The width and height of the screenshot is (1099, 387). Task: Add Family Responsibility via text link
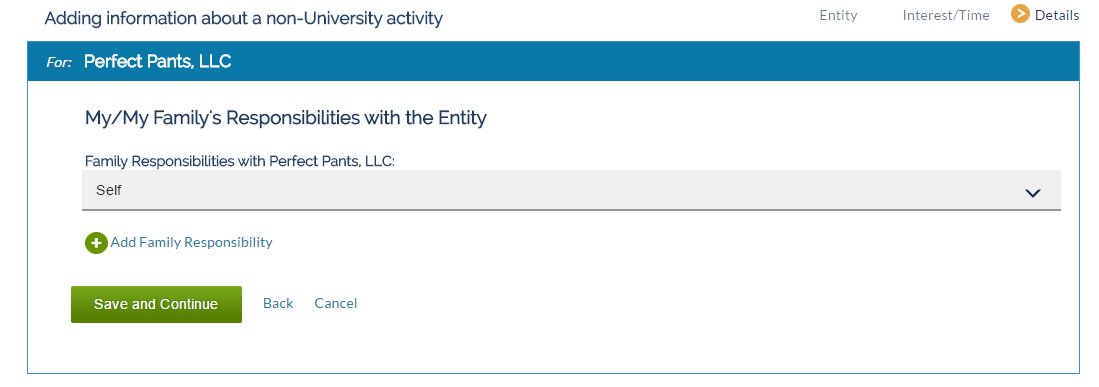(x=191, y=242)
